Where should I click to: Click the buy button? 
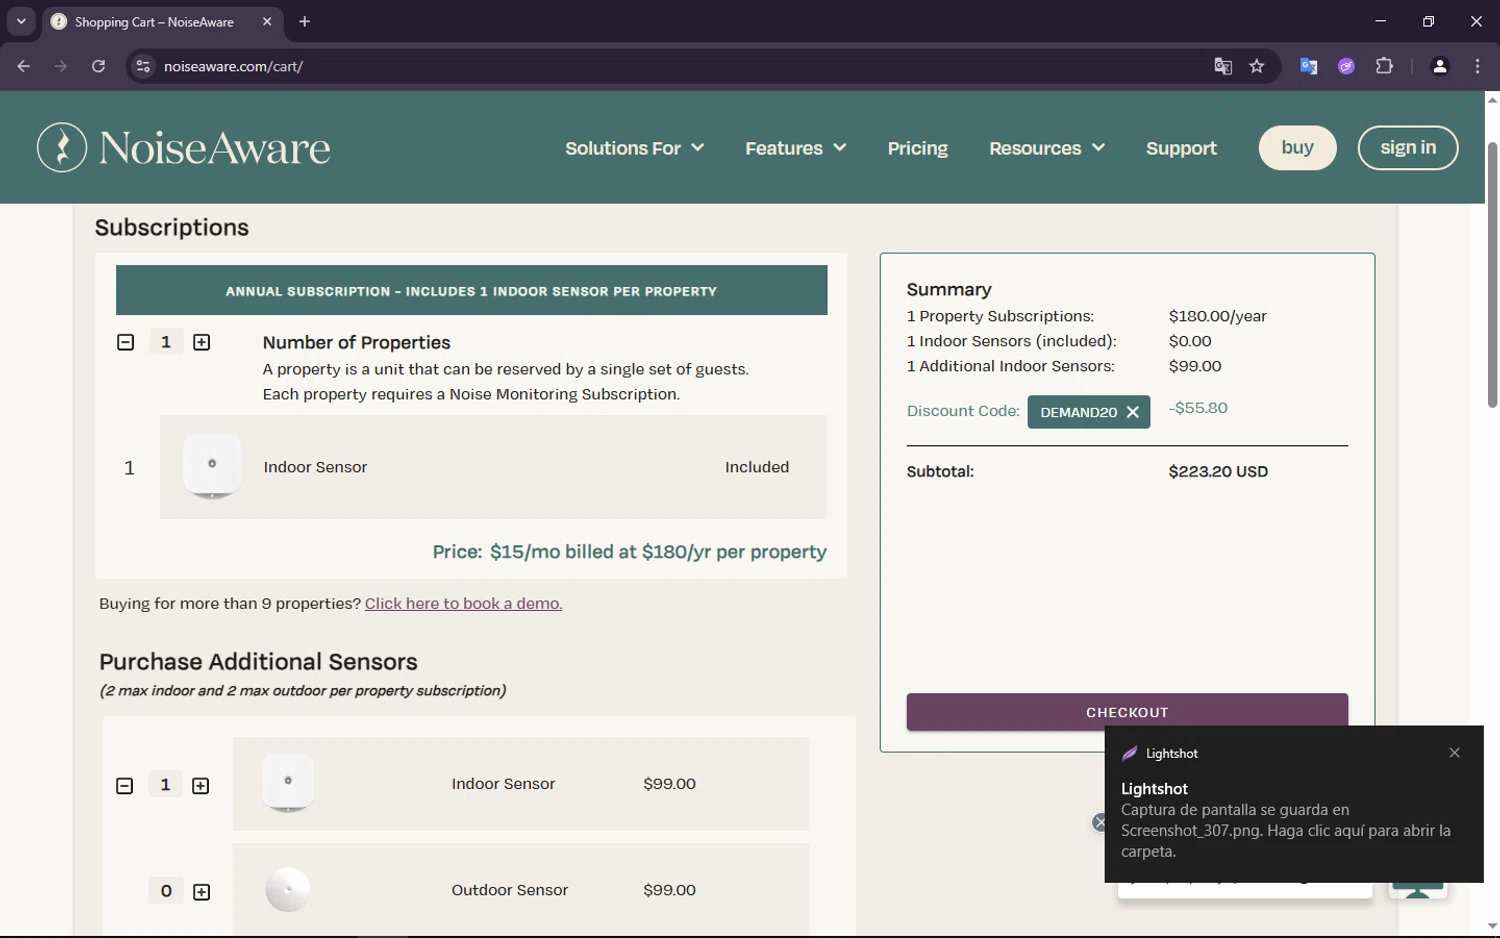pyautogui.click(x=1297, y=148)
